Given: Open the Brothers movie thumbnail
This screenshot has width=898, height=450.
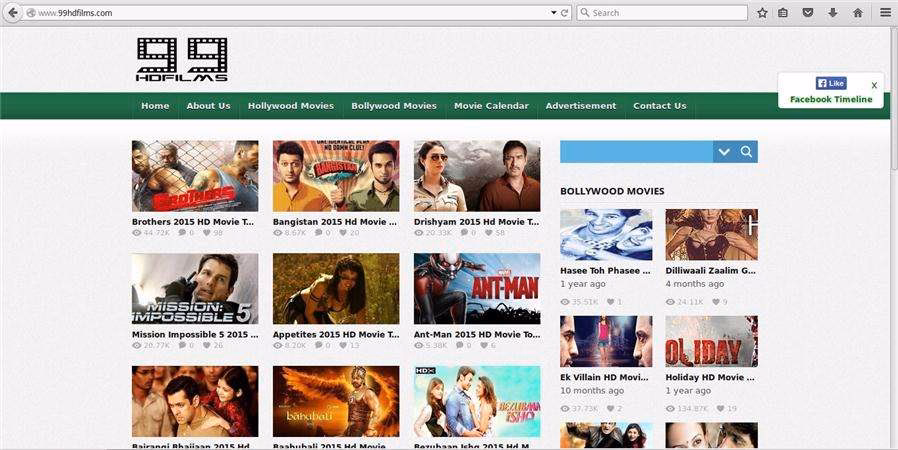Looking at the screenshot, I should pyautogui.click(x=195, y=176).
